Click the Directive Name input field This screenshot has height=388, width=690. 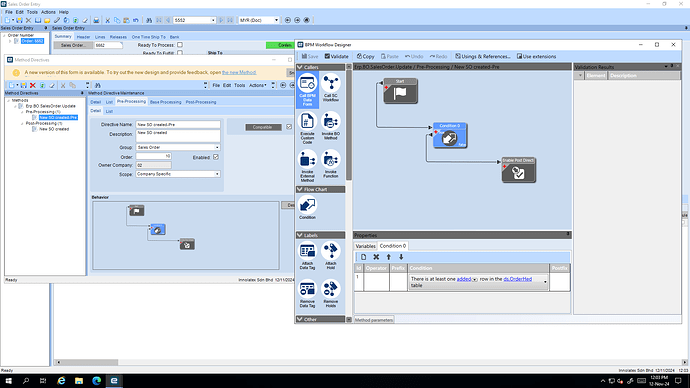(x=178, y=124)
